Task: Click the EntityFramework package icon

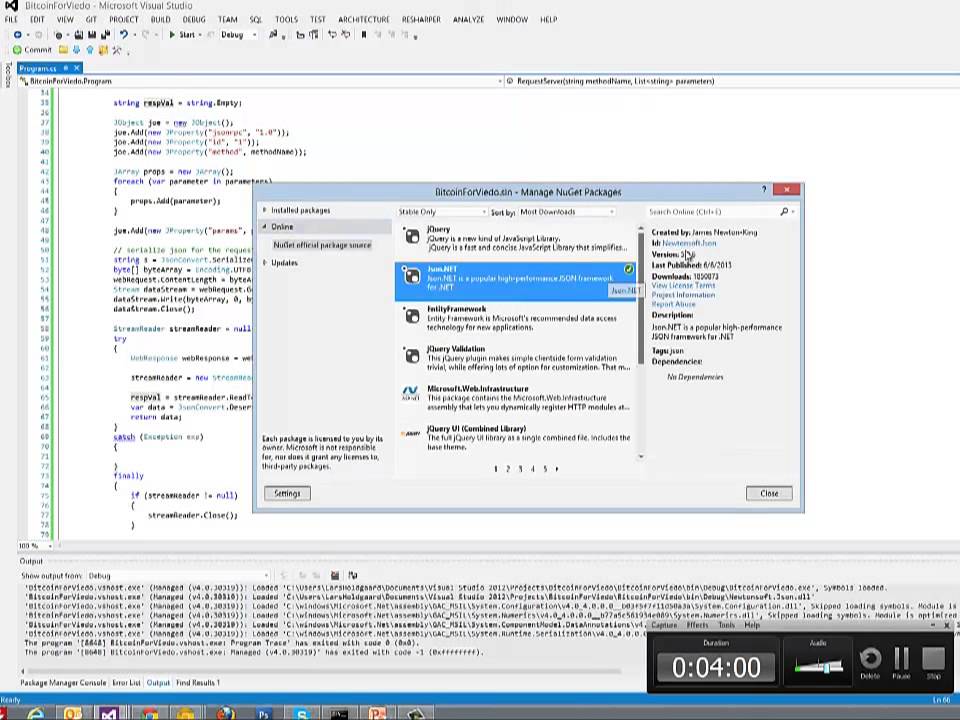Action: coord(411,316)
